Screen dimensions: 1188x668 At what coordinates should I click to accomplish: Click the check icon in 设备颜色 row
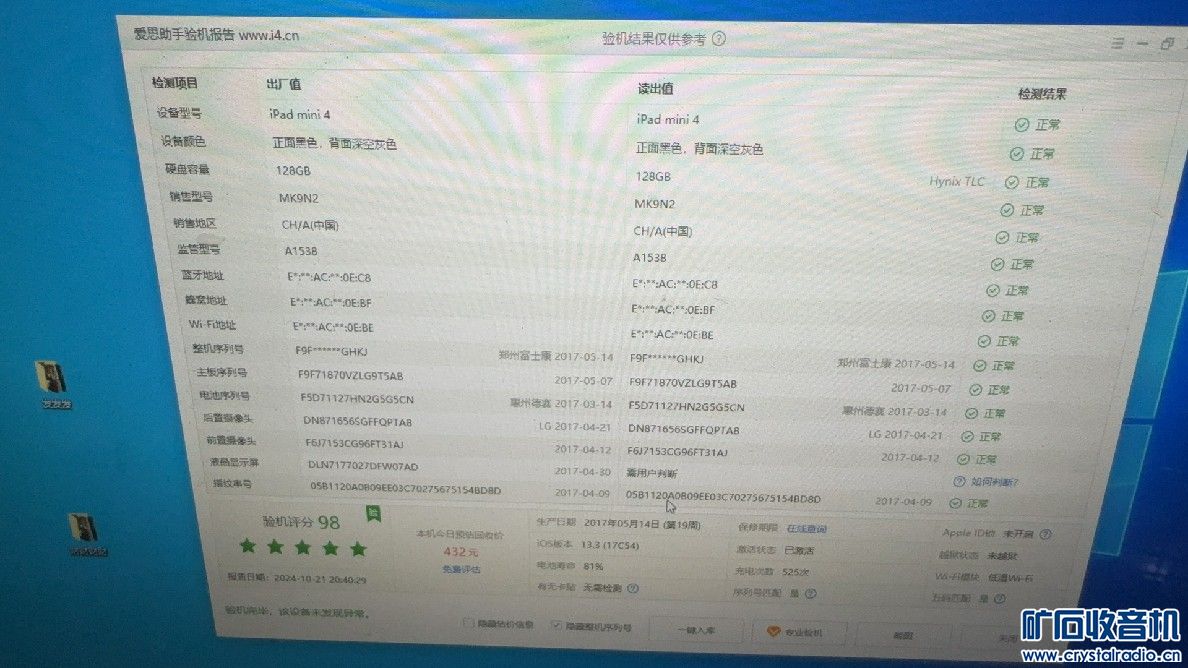(x=1017, y=154)
